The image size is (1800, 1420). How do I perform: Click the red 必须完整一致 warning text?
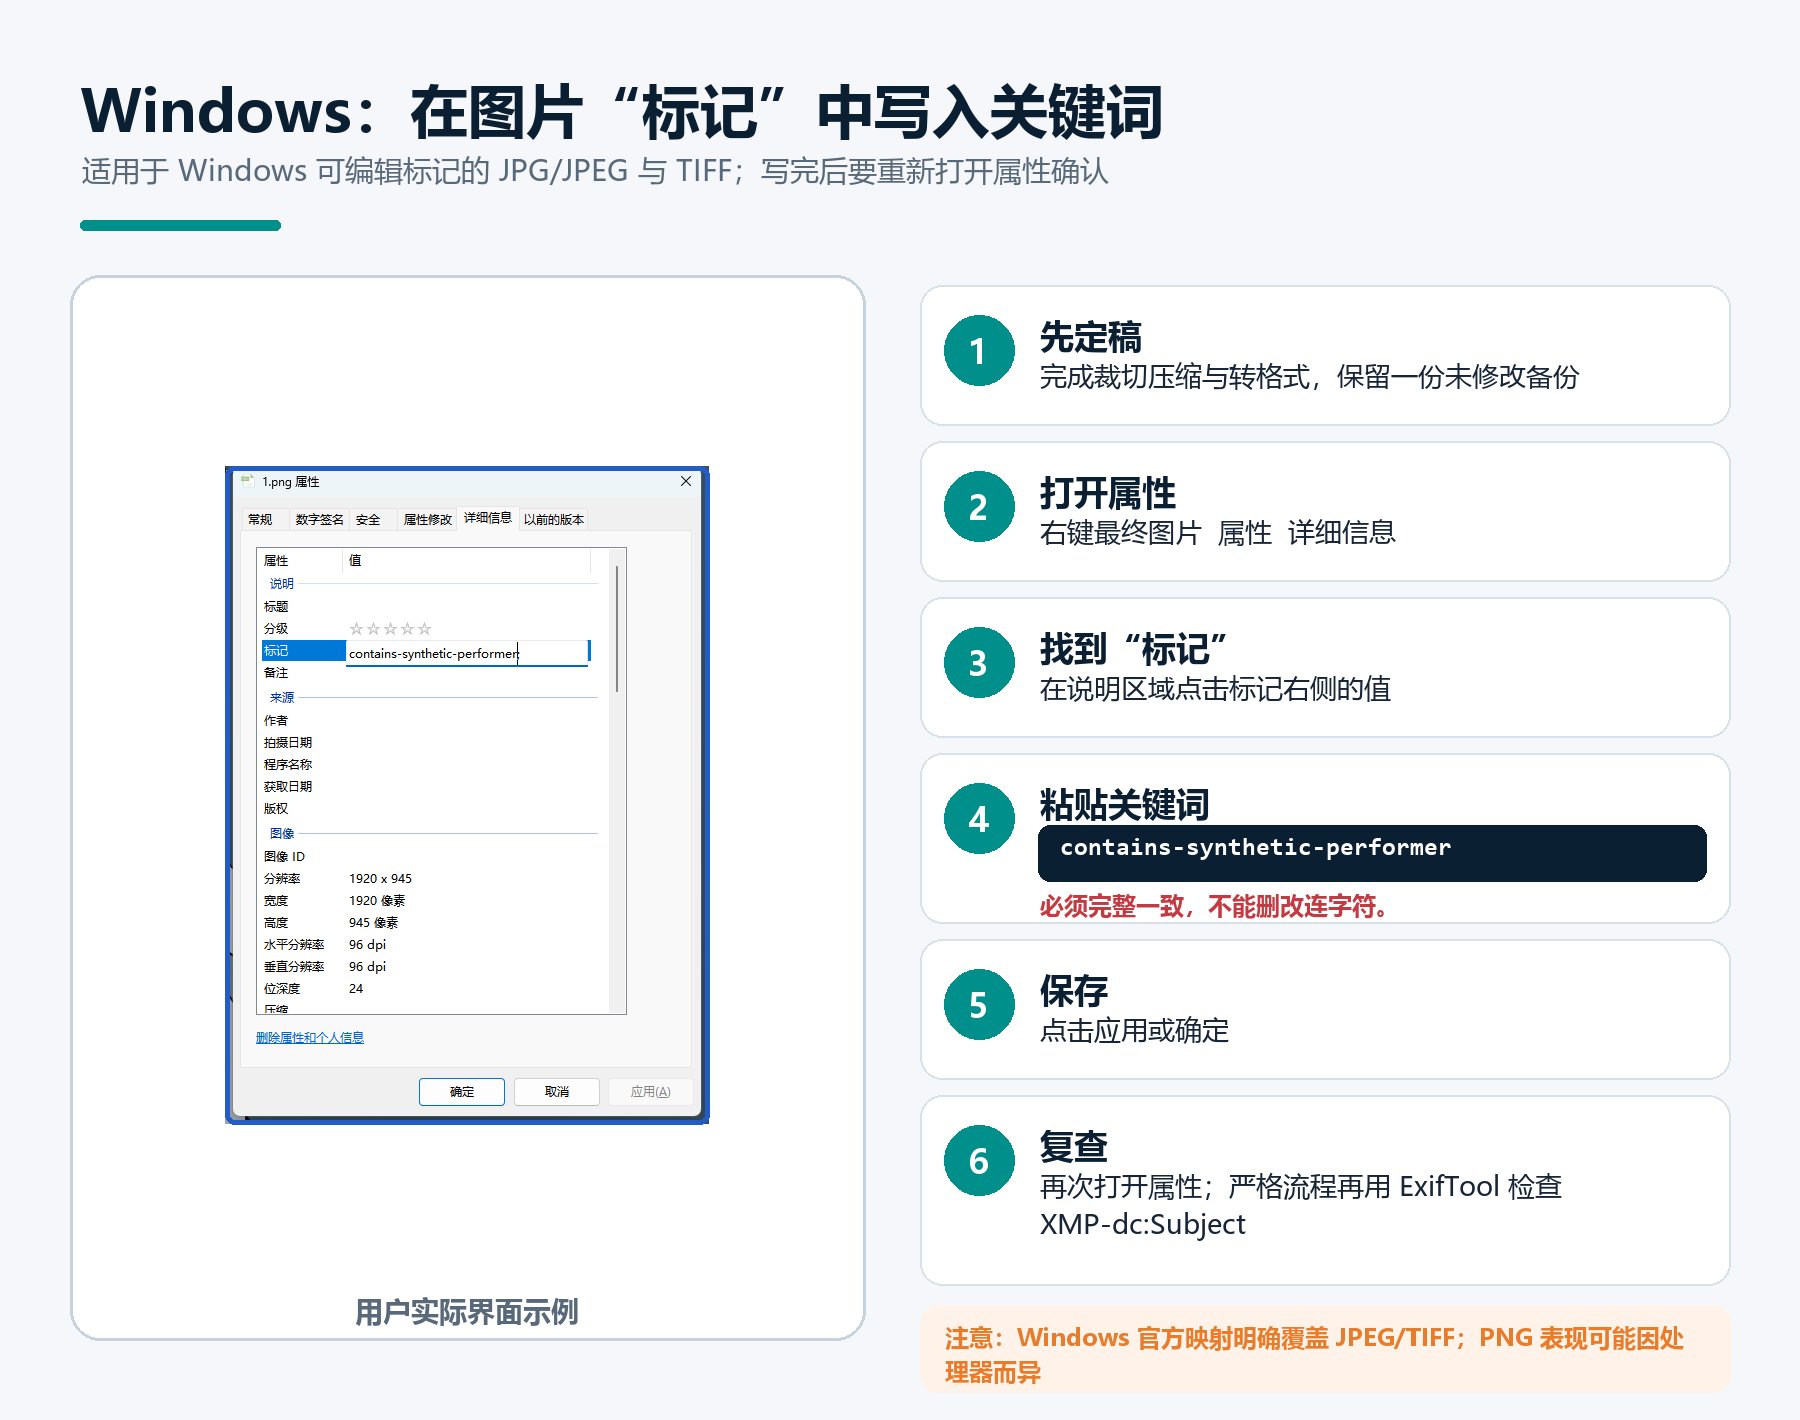point(1214,907)
